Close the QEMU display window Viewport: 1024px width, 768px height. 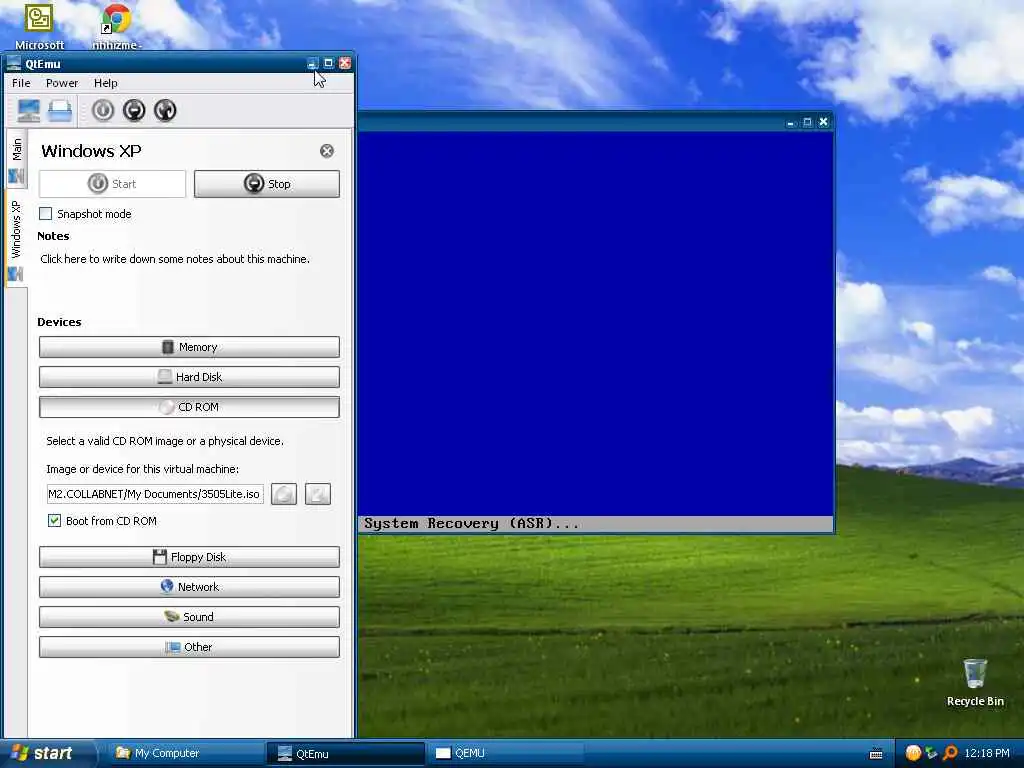[824, 122]
